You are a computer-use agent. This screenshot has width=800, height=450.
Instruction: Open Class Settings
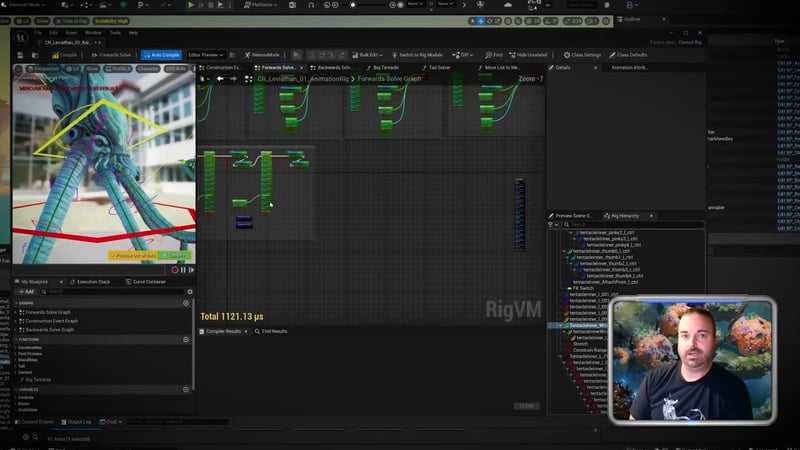[x=583, y=55]
